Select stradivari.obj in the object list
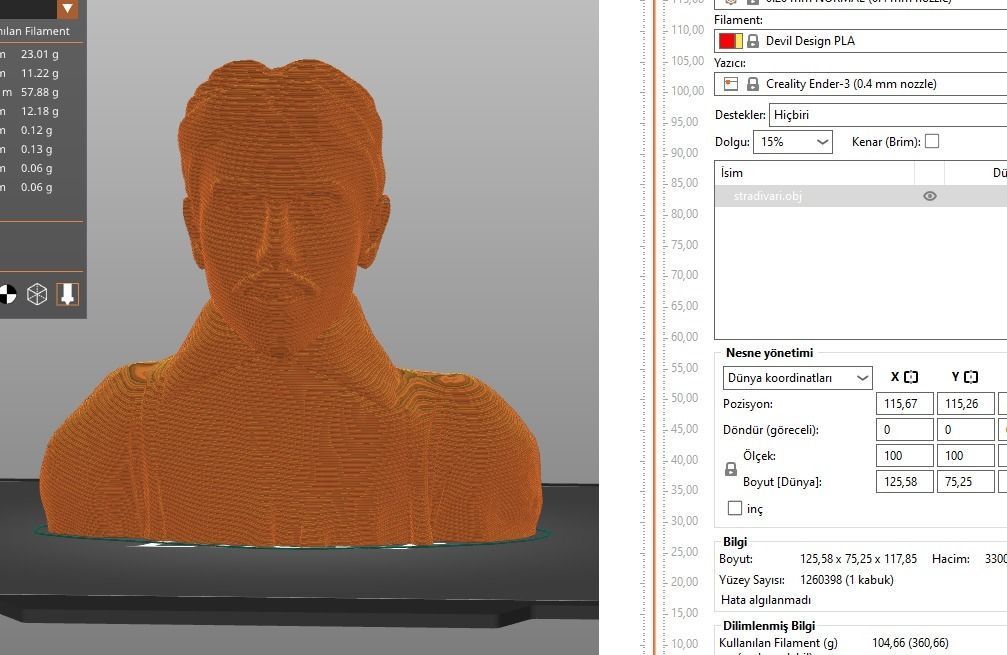The image size is (1007, 655). click(861, 196)
